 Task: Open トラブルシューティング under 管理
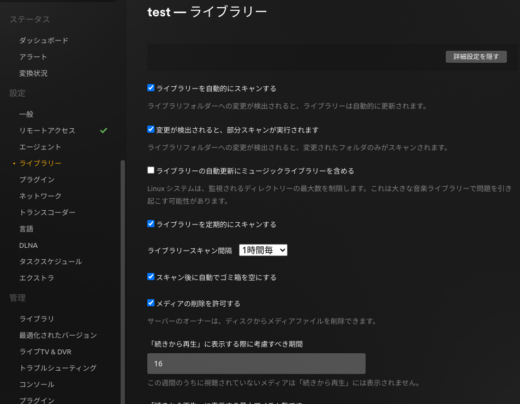click(x=58, y=368)
